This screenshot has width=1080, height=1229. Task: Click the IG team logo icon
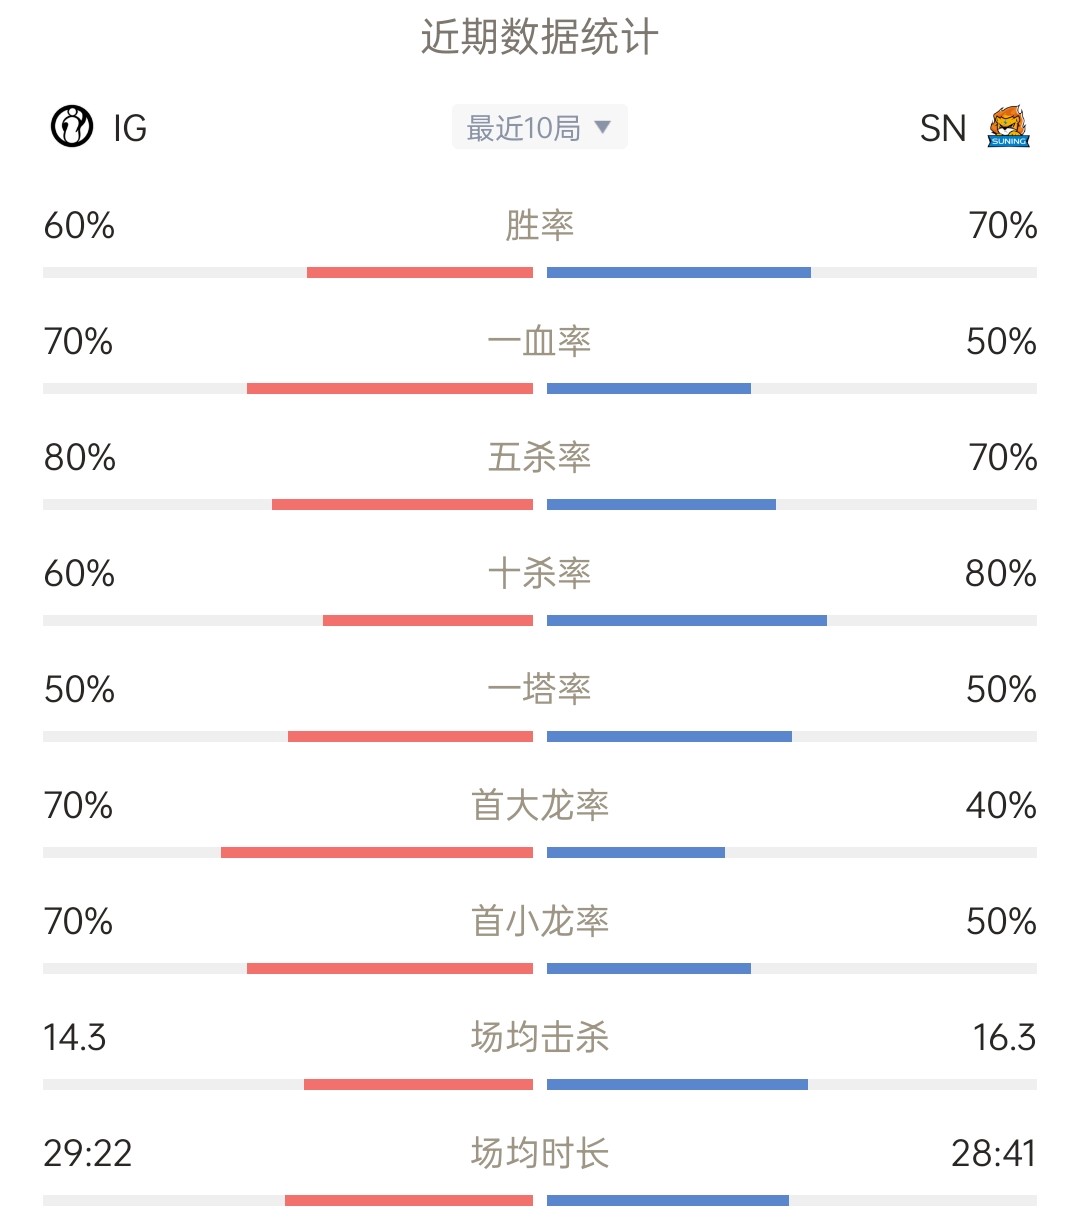click(72, 127)
